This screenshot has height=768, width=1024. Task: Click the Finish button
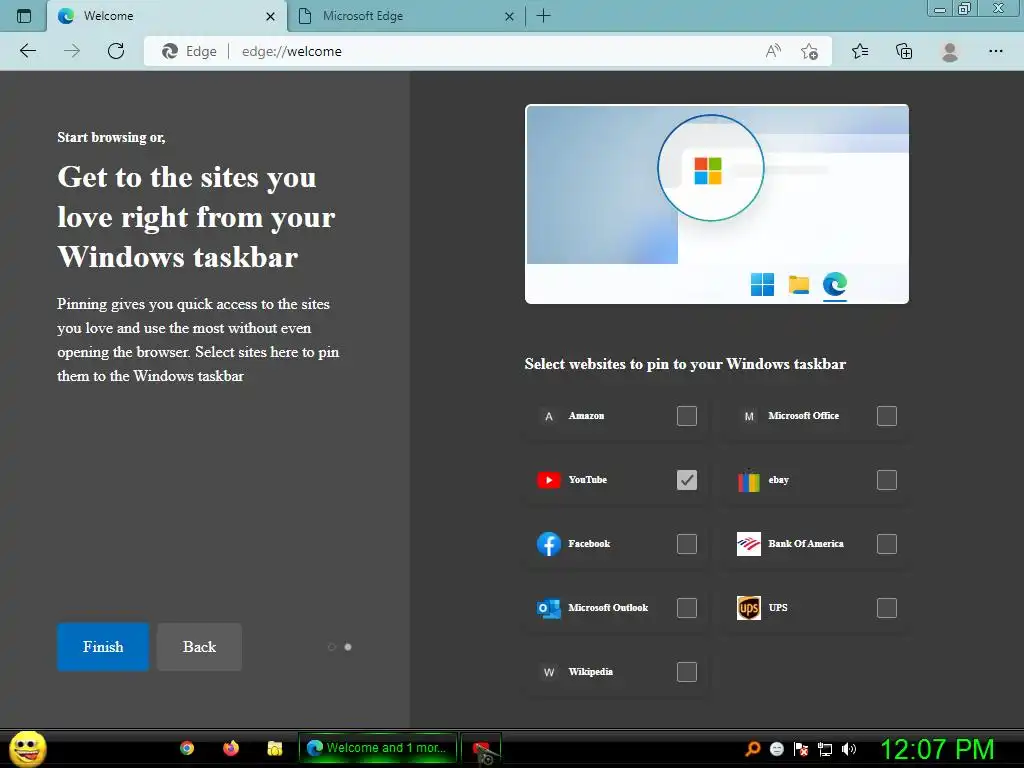(103, 647)
